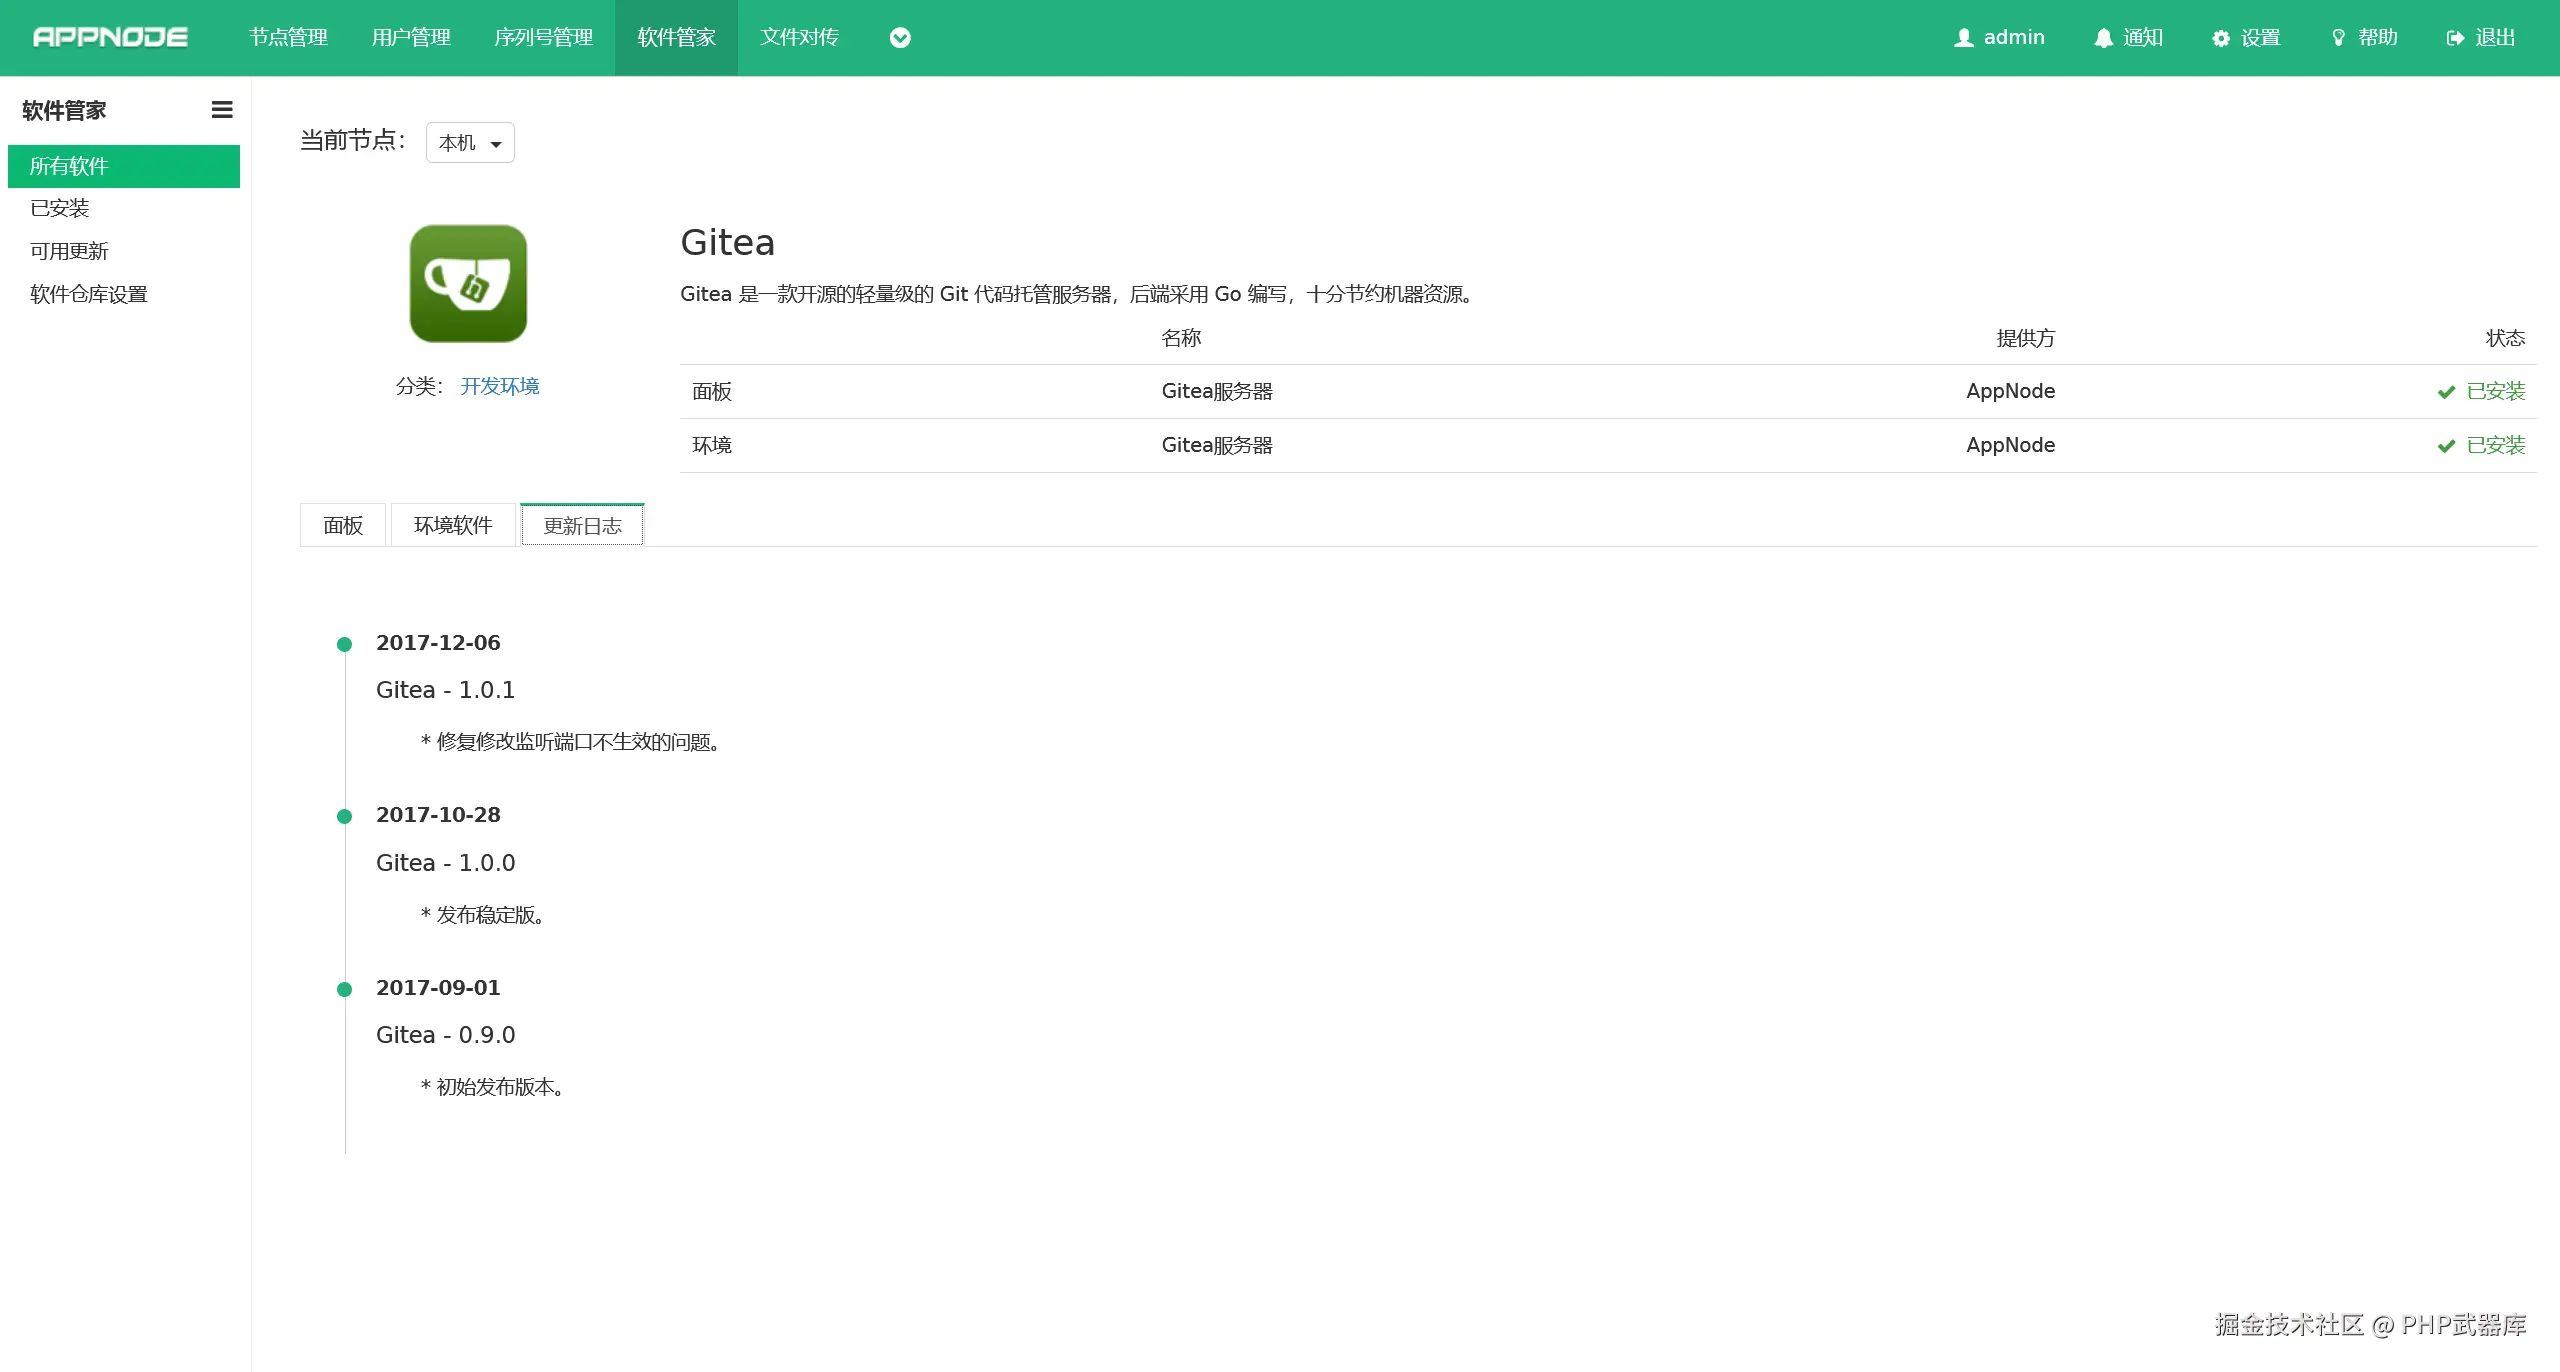Expand the circled chevron in top navigation
Image resolution: width=2560 pixels, height=1372 pixels.
click(900, 38)
